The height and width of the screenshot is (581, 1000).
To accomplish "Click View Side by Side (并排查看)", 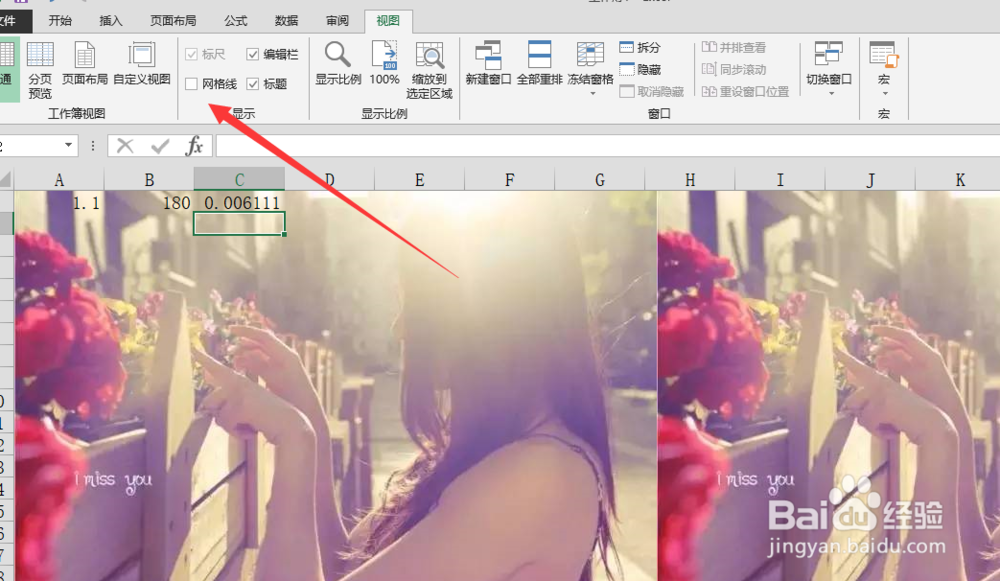I will (734, 47).
